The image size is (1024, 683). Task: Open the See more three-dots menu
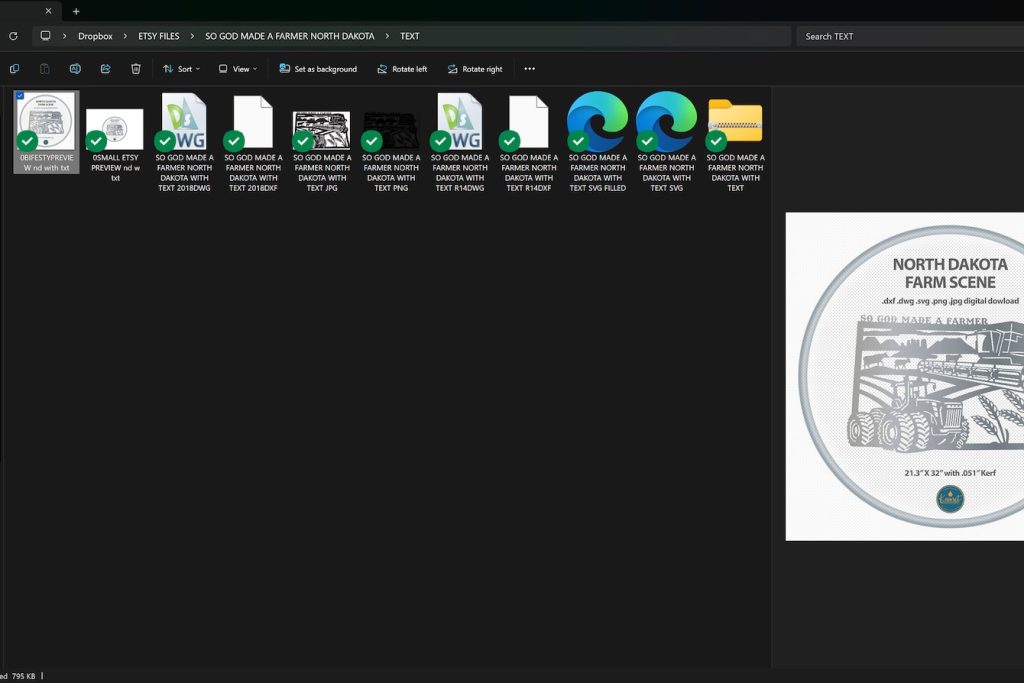pyautogui.click(x=529, y=69)
